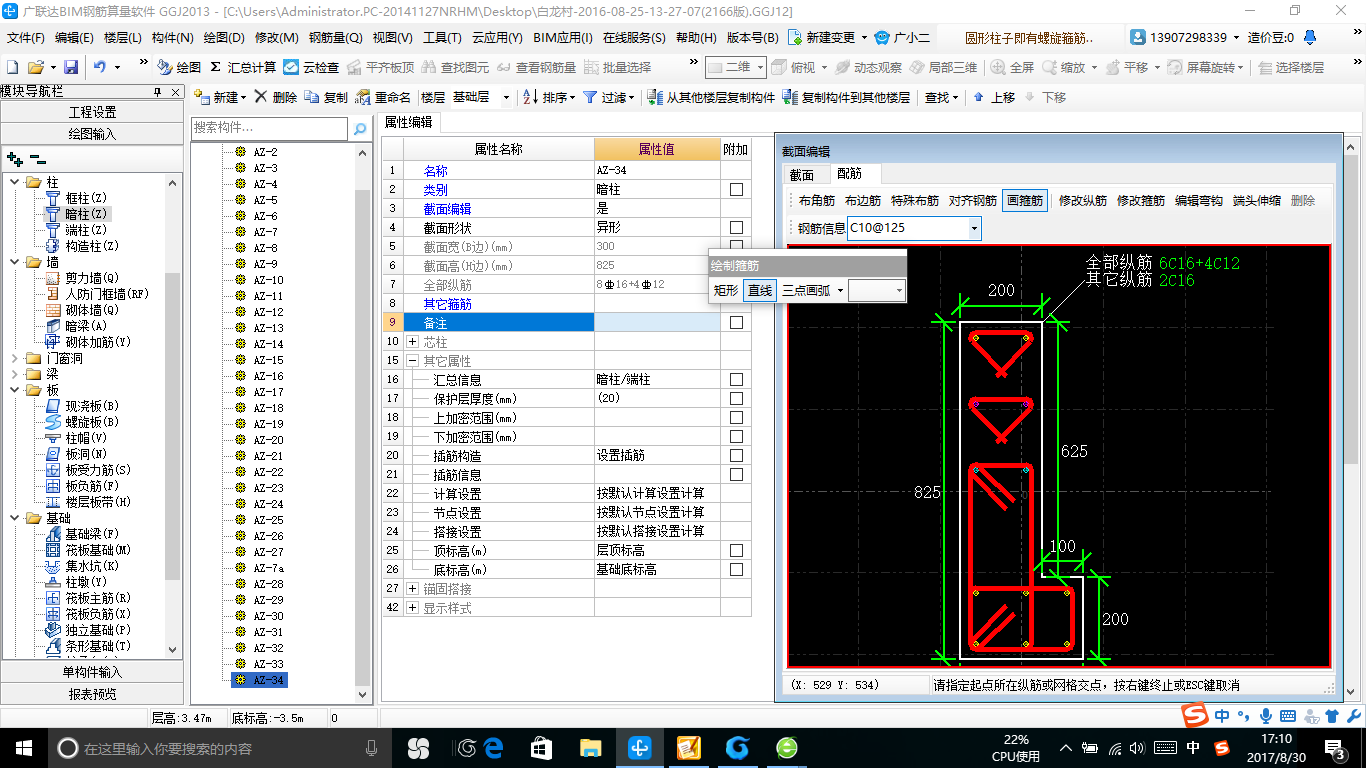The image size is (1366, 768).
Task: Switch to 截面 tab
Action: tap(802, 174)
